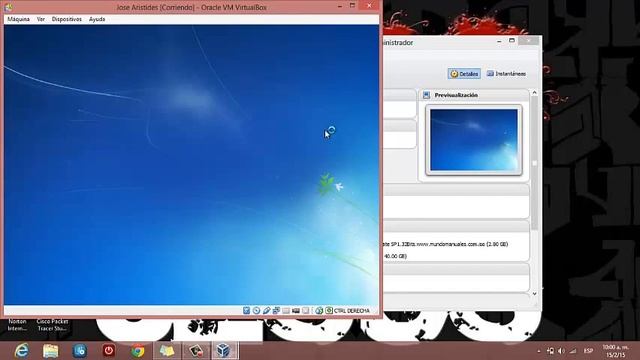This screenshot has width=640, height=360.
Task: Click the power plug tray icon
Action: coord(550,351)
